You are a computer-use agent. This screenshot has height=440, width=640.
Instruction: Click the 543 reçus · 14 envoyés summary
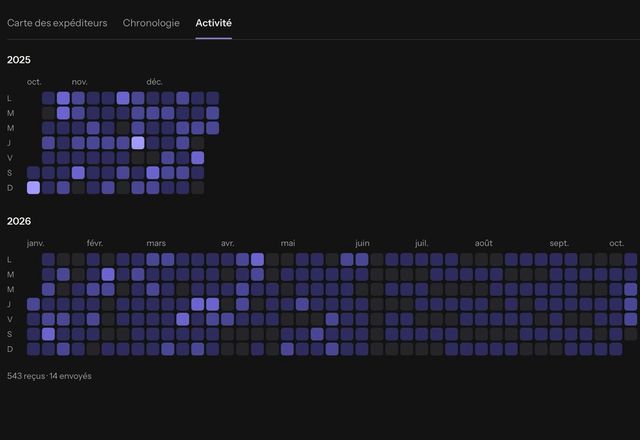click(x=49, y=376)
